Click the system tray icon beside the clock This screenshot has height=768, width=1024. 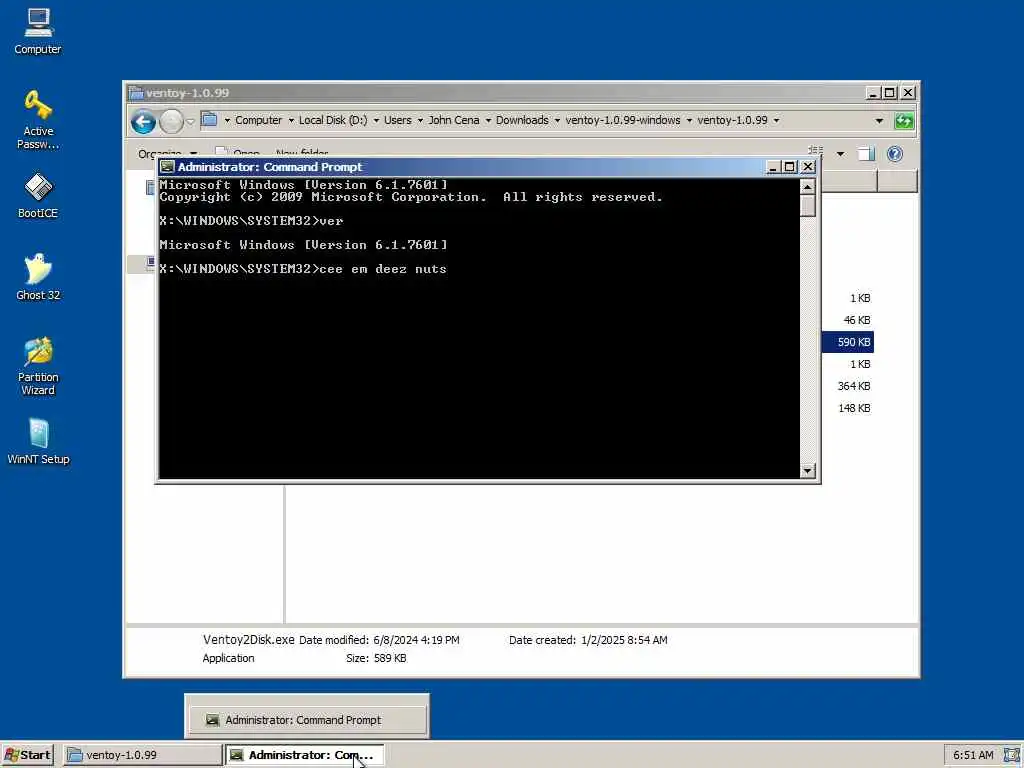pyautogui.click(x=1012, y=755)
